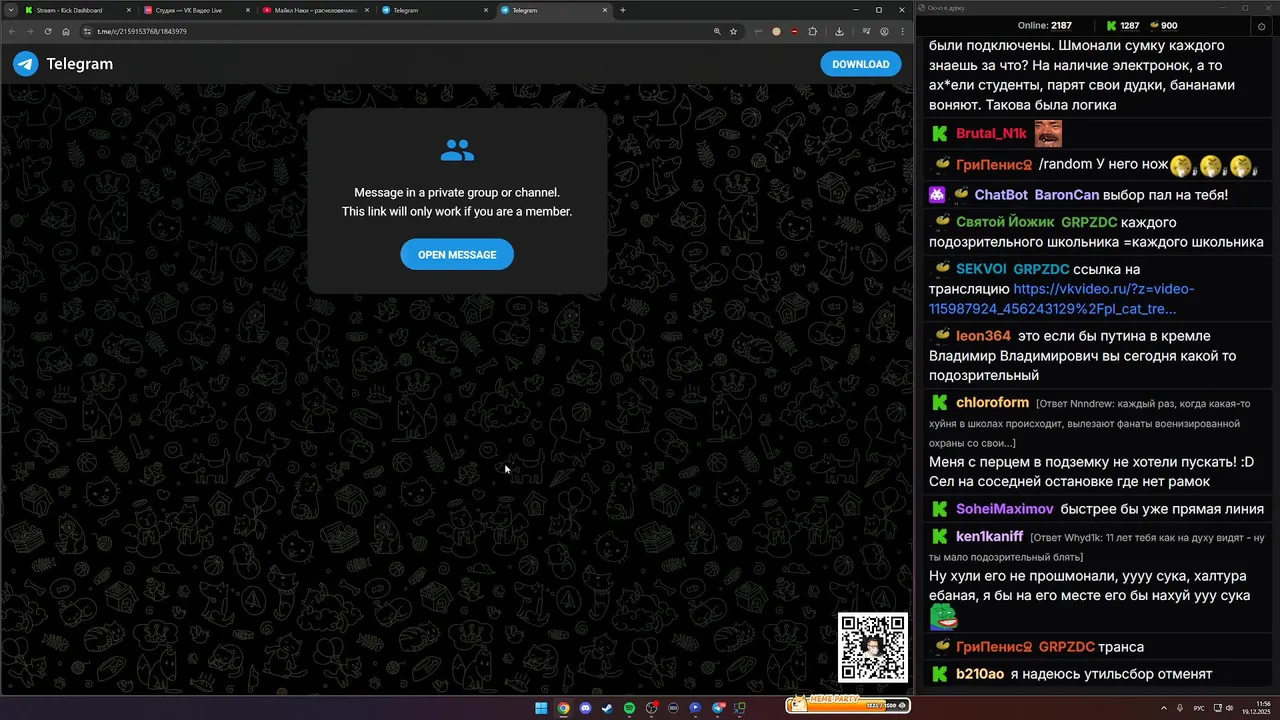
Task: Click username b210ao in chat
Action: click(x=980, y=674)
